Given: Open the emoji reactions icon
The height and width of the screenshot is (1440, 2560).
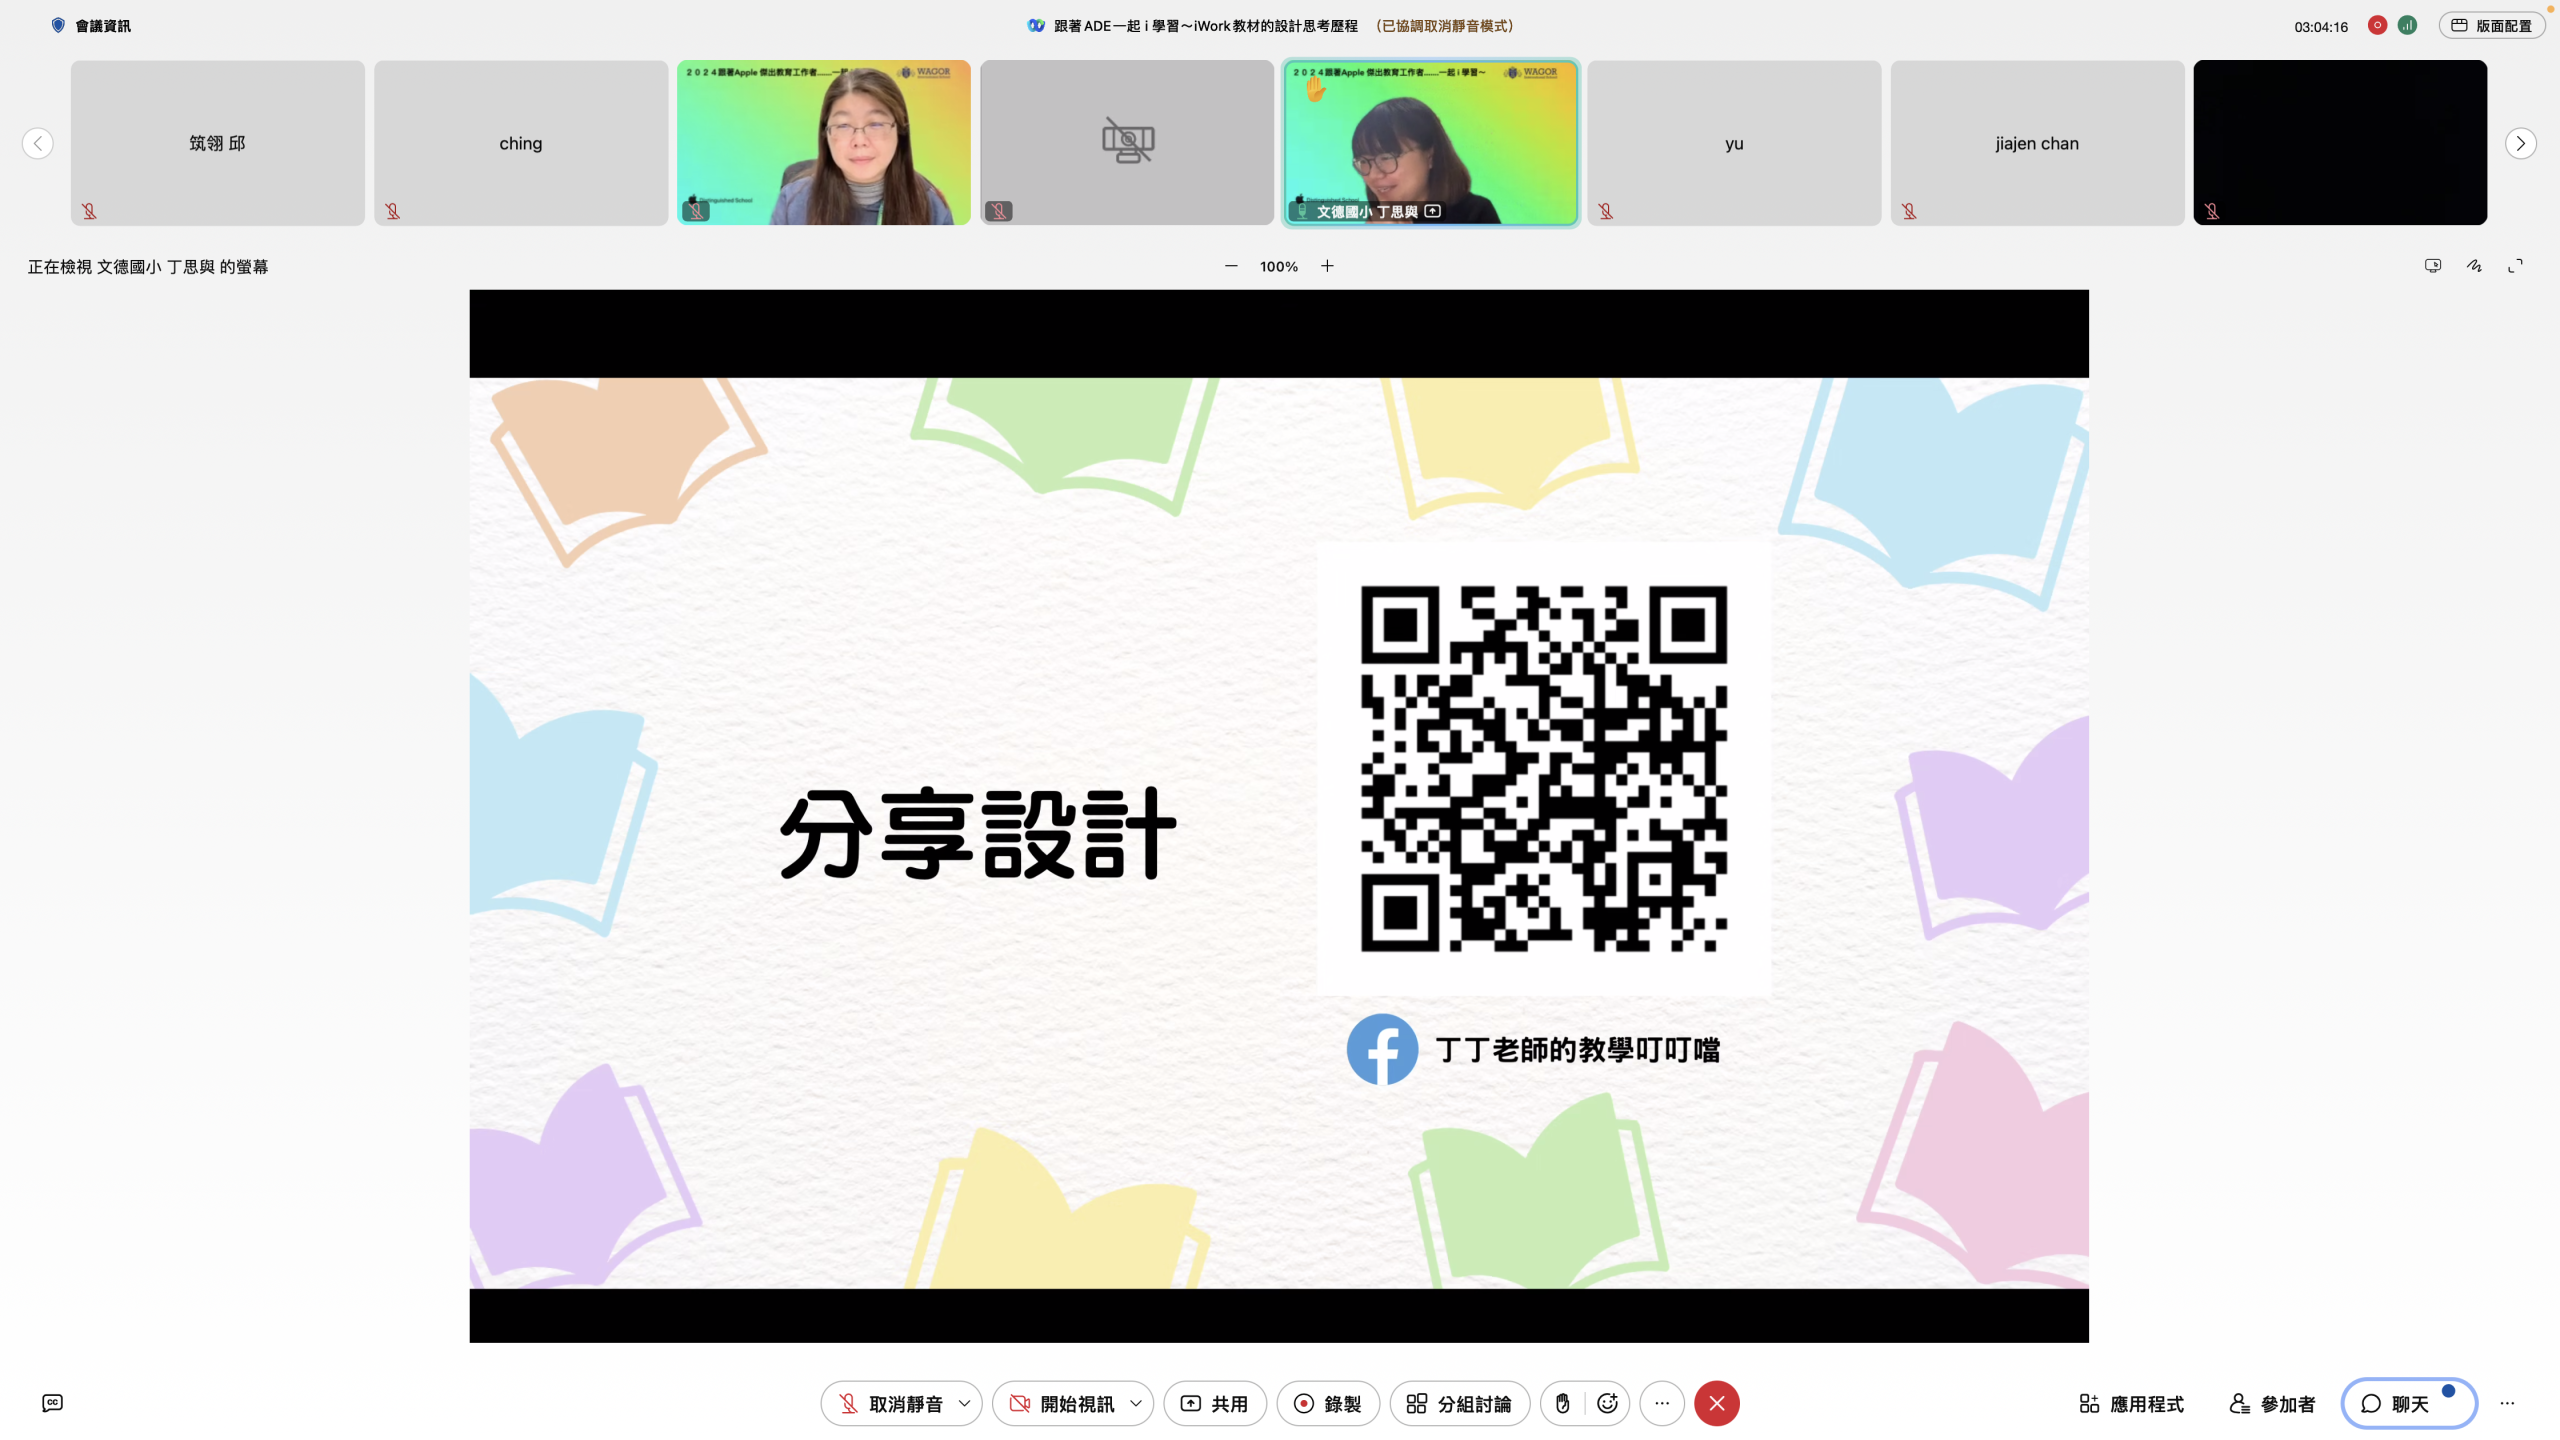Looking at the screenshot, I should 1607,1403.
